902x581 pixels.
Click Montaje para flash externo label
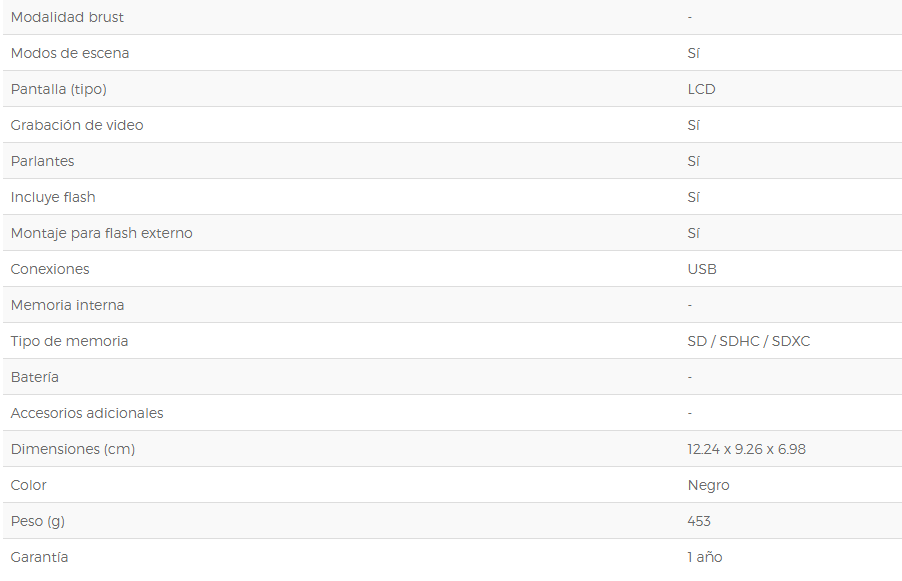pos(101,233)
